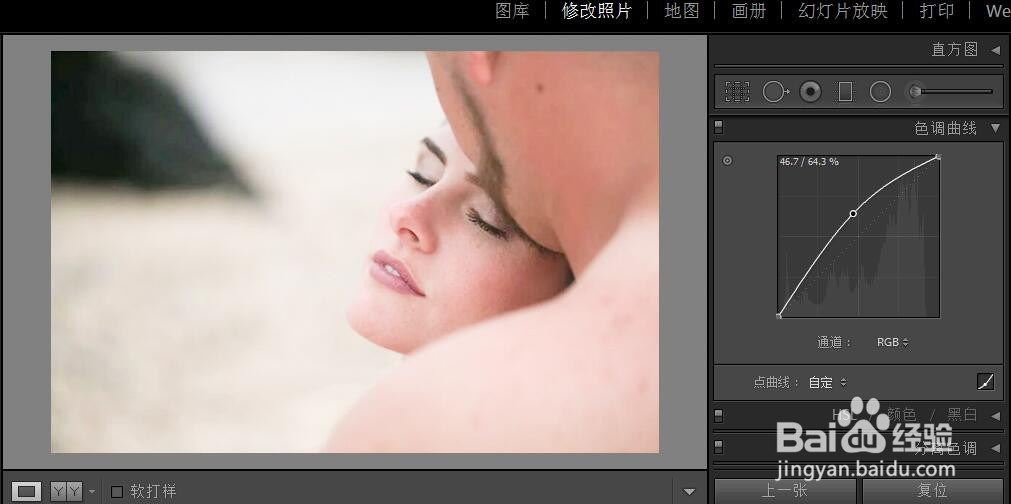Click the 46.7 / 64.3 % curve readout

809,162
